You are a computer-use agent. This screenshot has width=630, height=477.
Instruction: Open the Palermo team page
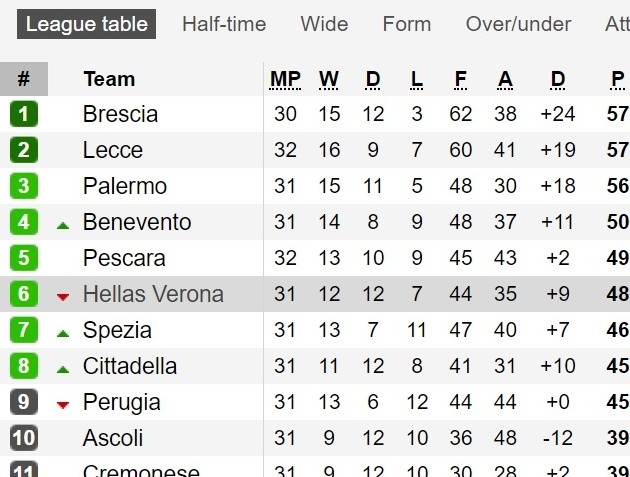click(125, 186)
